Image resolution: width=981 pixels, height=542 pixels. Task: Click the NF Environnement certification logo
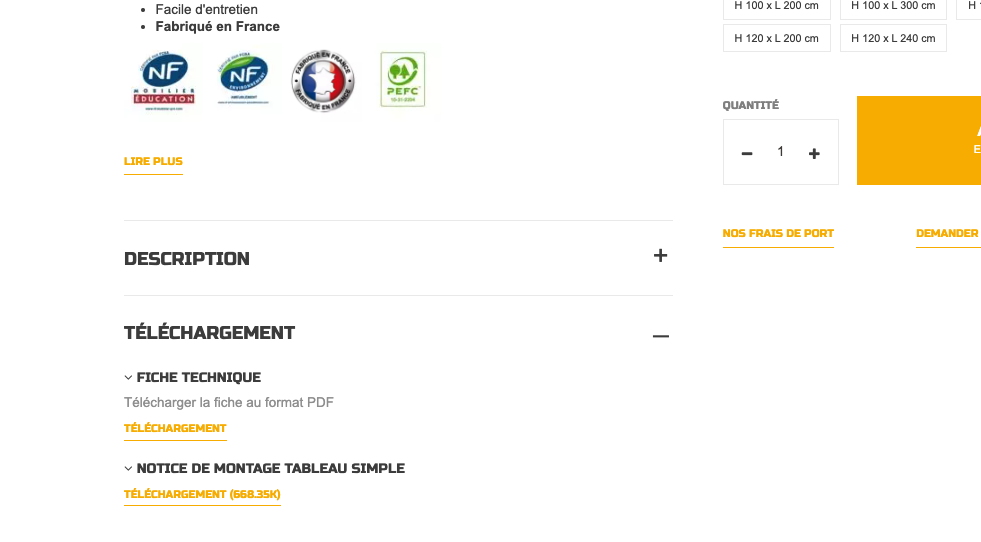[243, 80]
